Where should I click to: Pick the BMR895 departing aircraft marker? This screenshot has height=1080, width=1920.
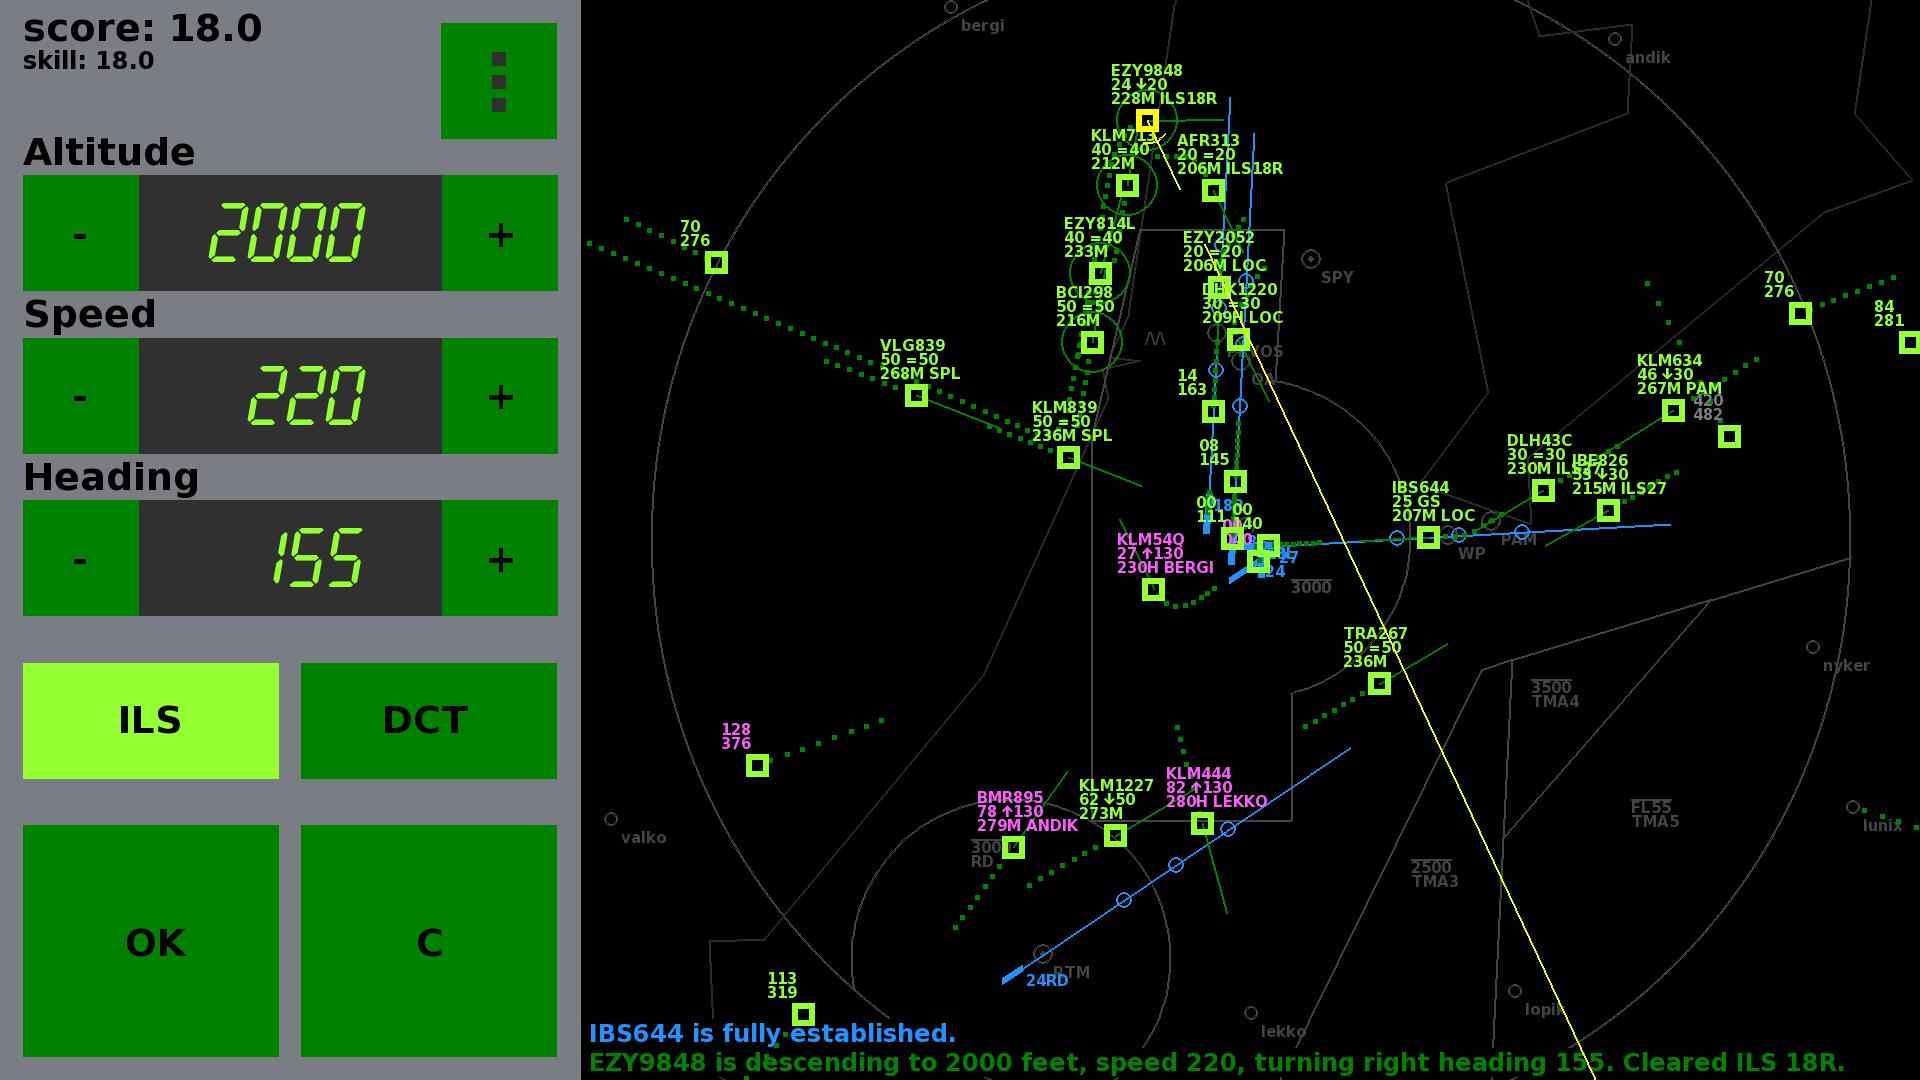pos(1013,847)
